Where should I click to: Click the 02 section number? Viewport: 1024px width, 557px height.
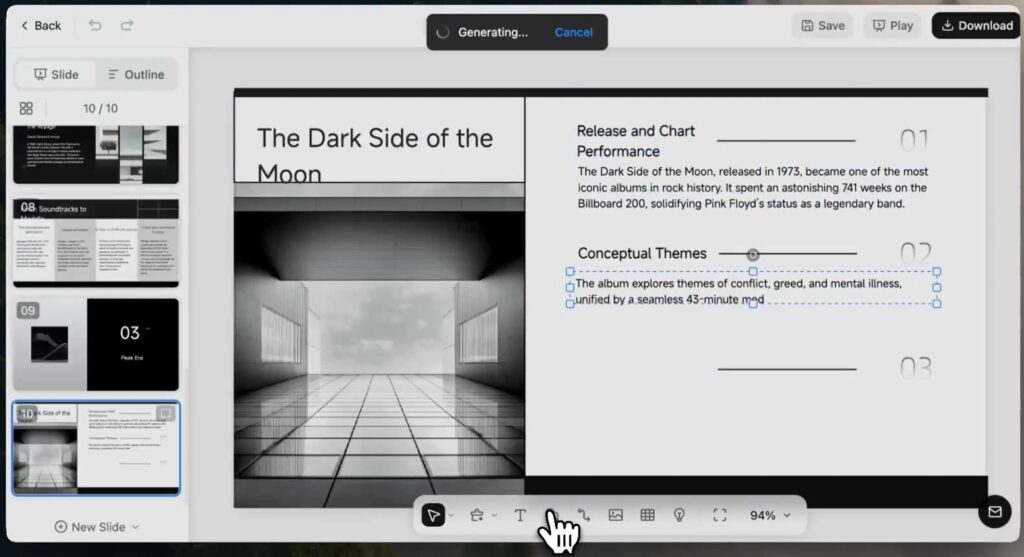[x=916, y=253]
